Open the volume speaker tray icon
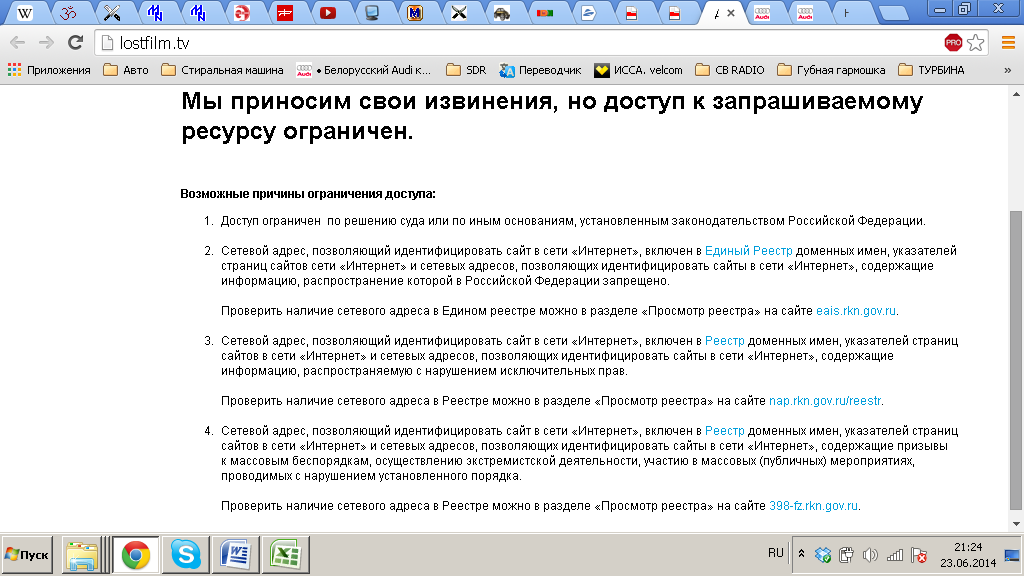The image size is (1024, 576). (x=870, y=555)
